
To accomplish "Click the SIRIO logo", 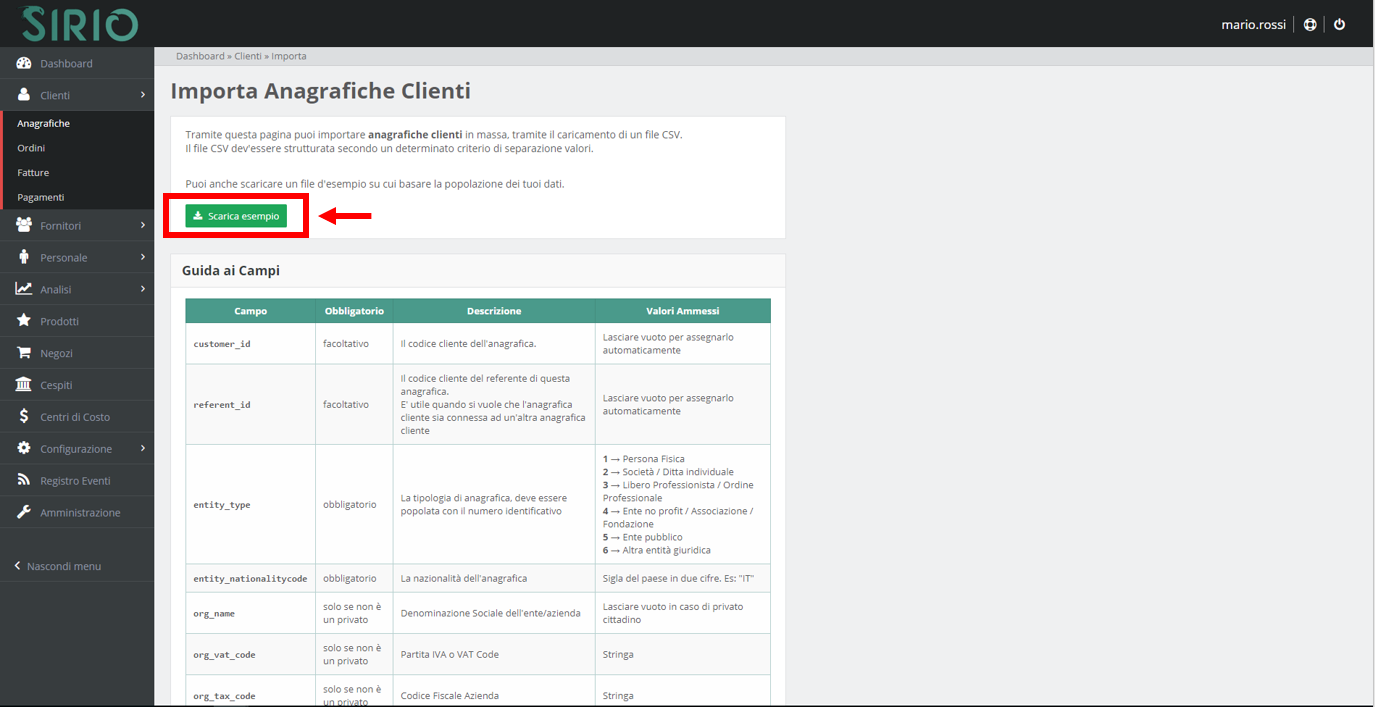I will (80, 24).
